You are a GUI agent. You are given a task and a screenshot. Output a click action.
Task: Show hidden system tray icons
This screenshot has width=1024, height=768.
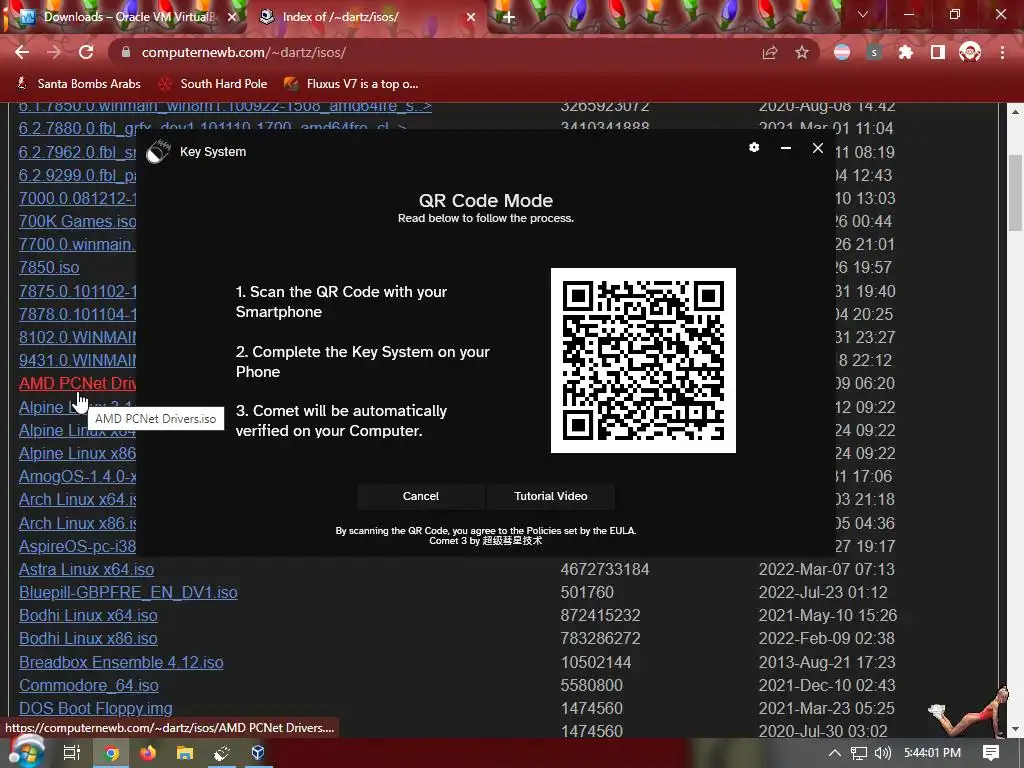click(835, 753)
